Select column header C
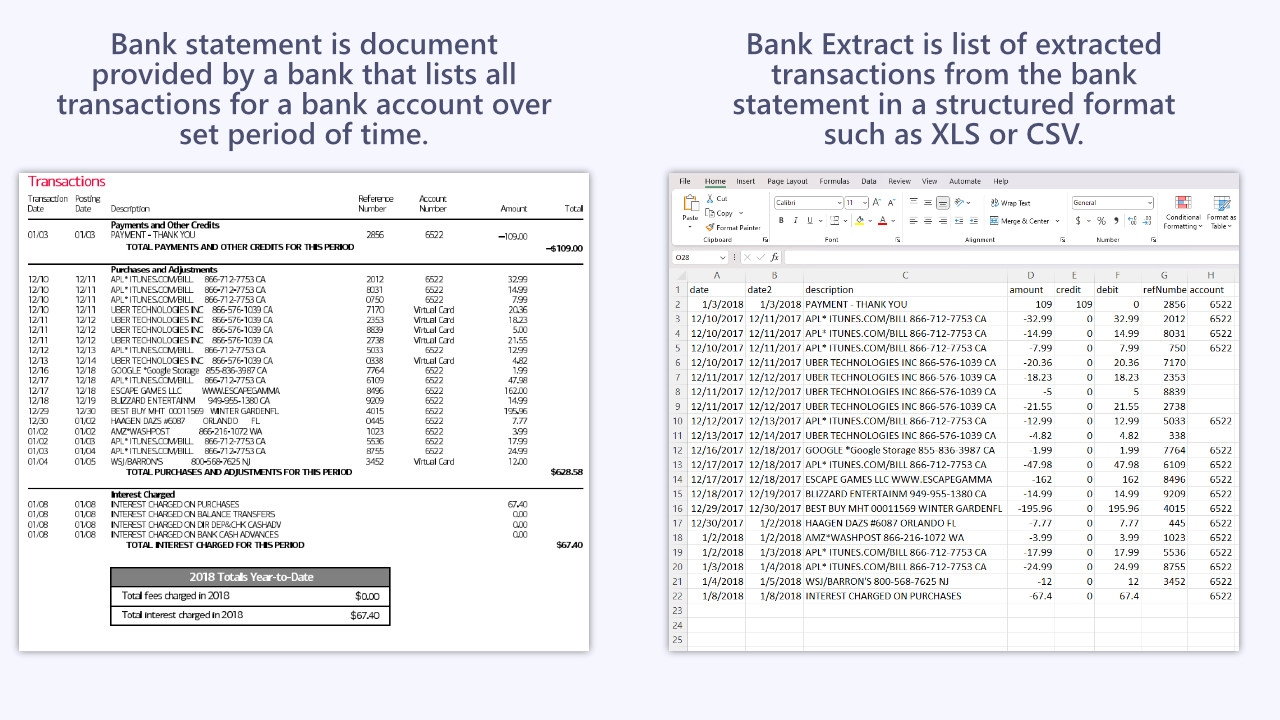 [905, 276]
